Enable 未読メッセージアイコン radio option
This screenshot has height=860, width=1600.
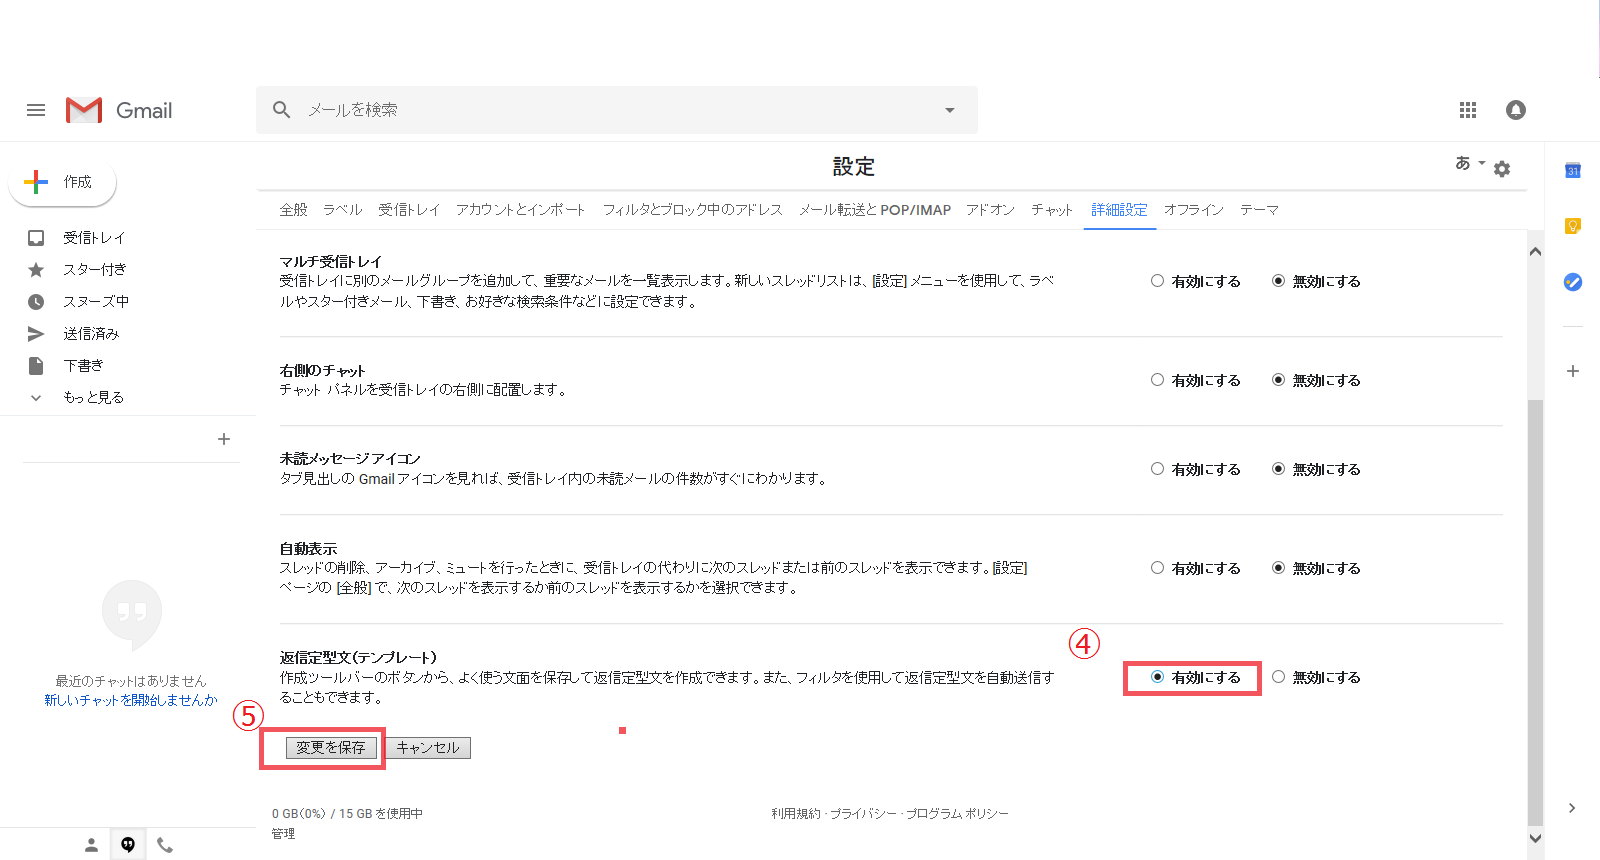coord(1157,469)
